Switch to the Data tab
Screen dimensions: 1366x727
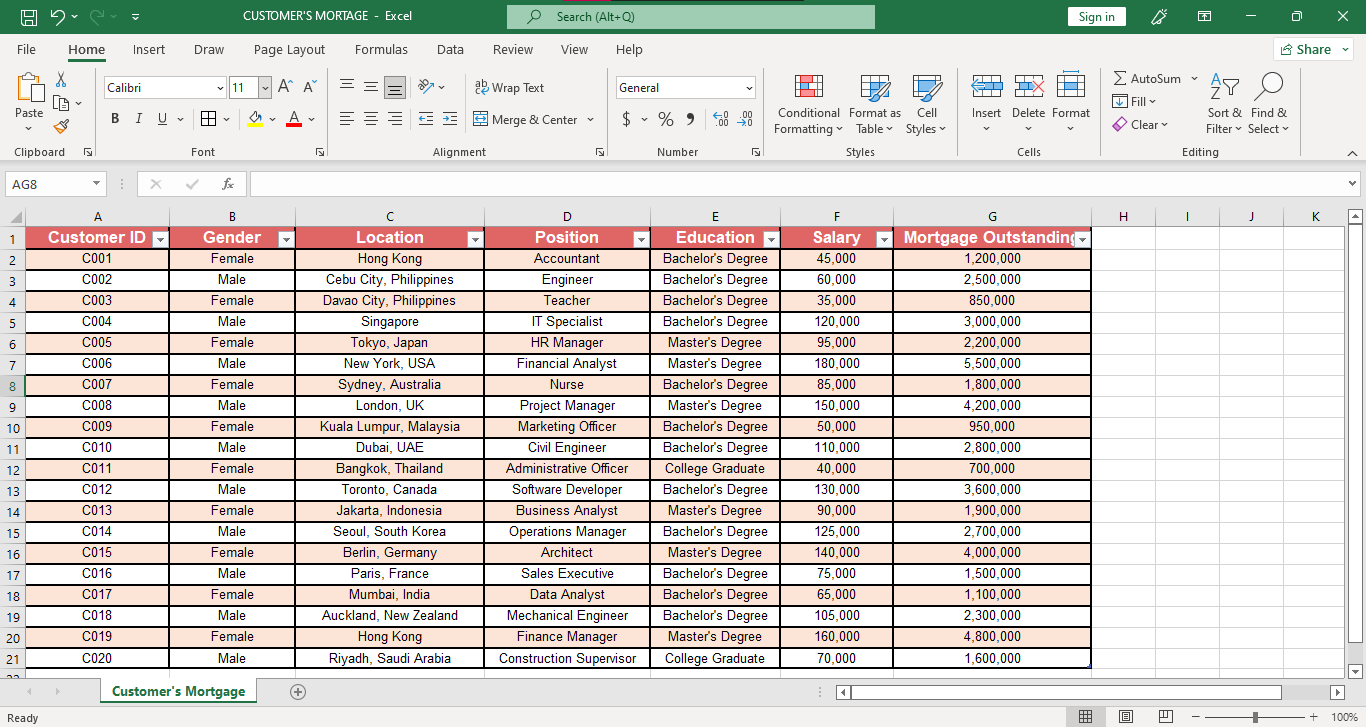tap(450, 49)
